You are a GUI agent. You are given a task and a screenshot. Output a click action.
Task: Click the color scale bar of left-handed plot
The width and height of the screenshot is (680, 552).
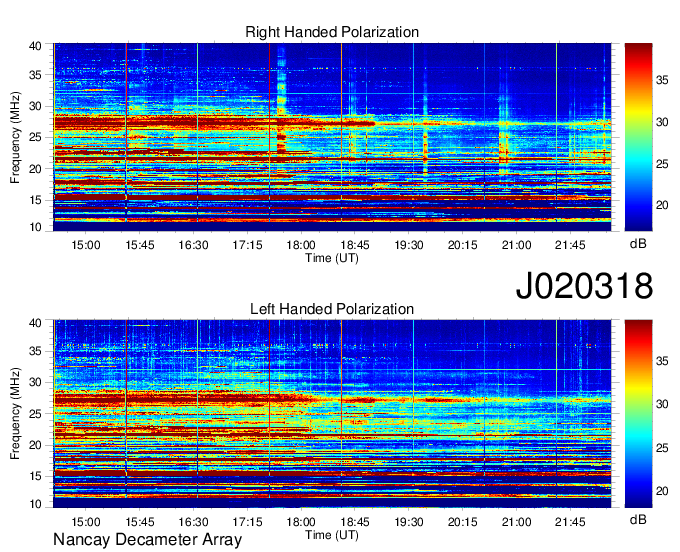pos(638,414)
